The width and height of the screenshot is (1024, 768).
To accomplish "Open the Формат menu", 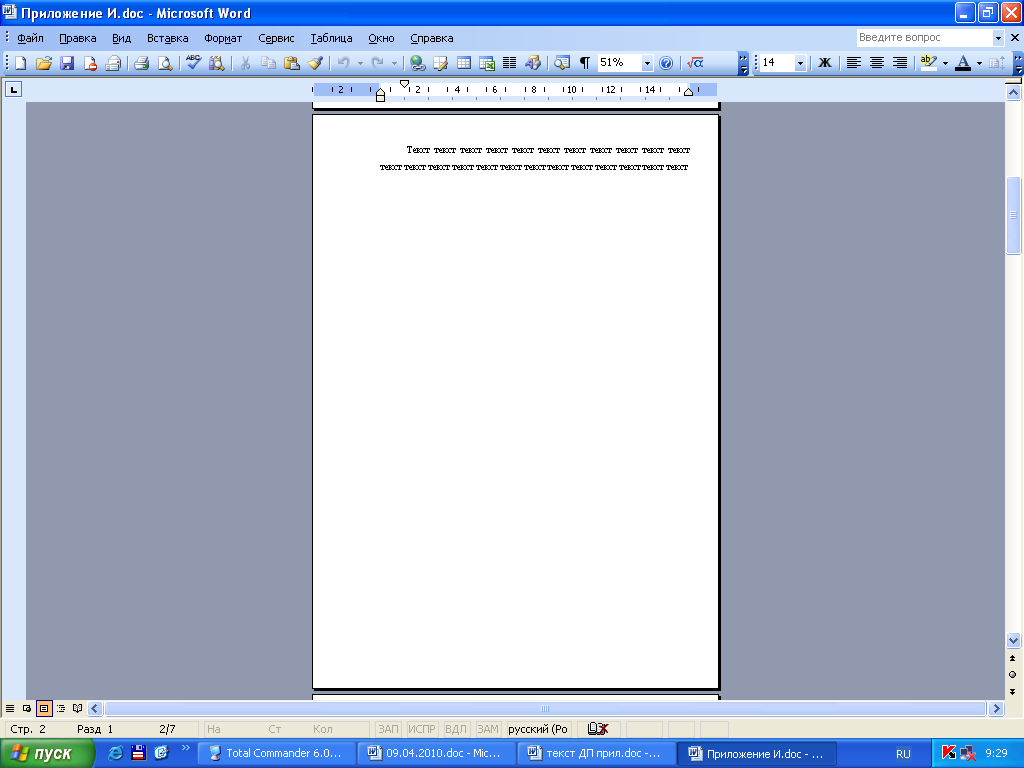I will 223,38.
